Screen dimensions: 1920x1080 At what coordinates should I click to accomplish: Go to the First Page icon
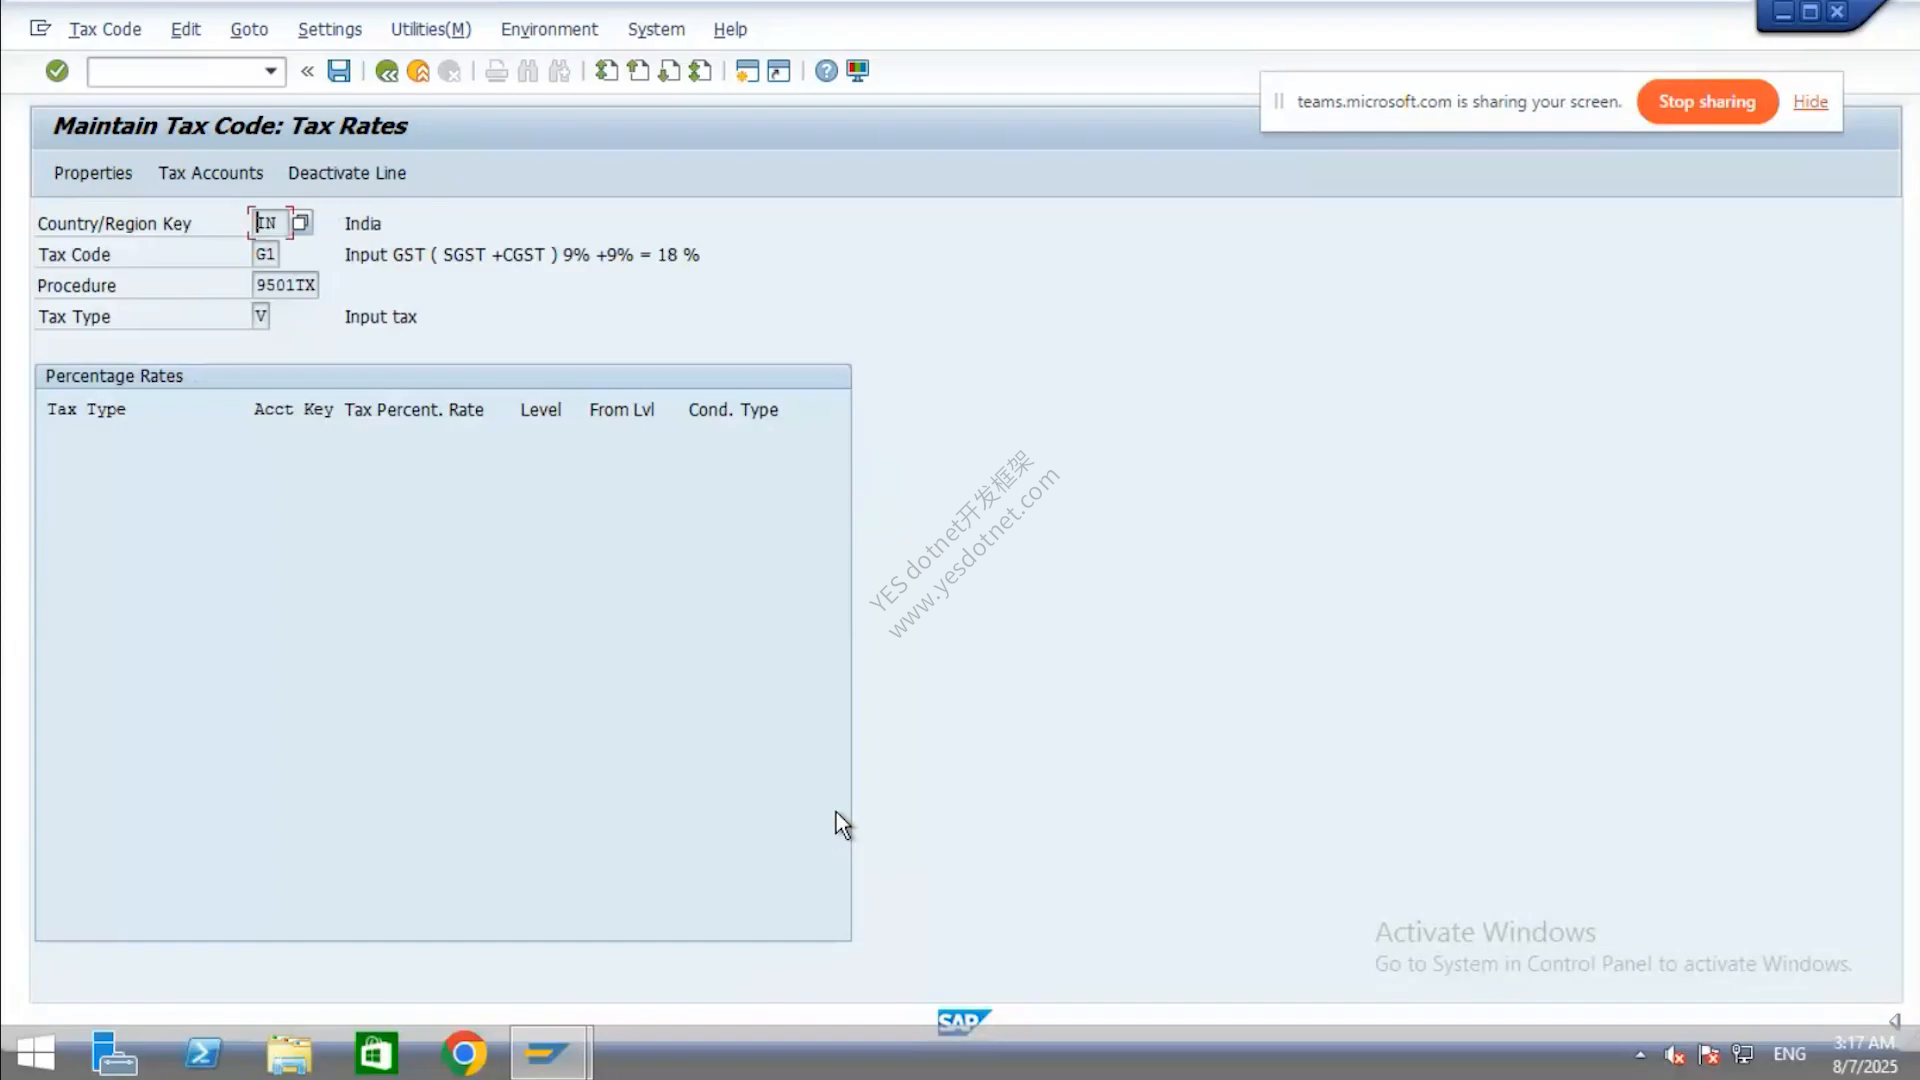[606, 71]
